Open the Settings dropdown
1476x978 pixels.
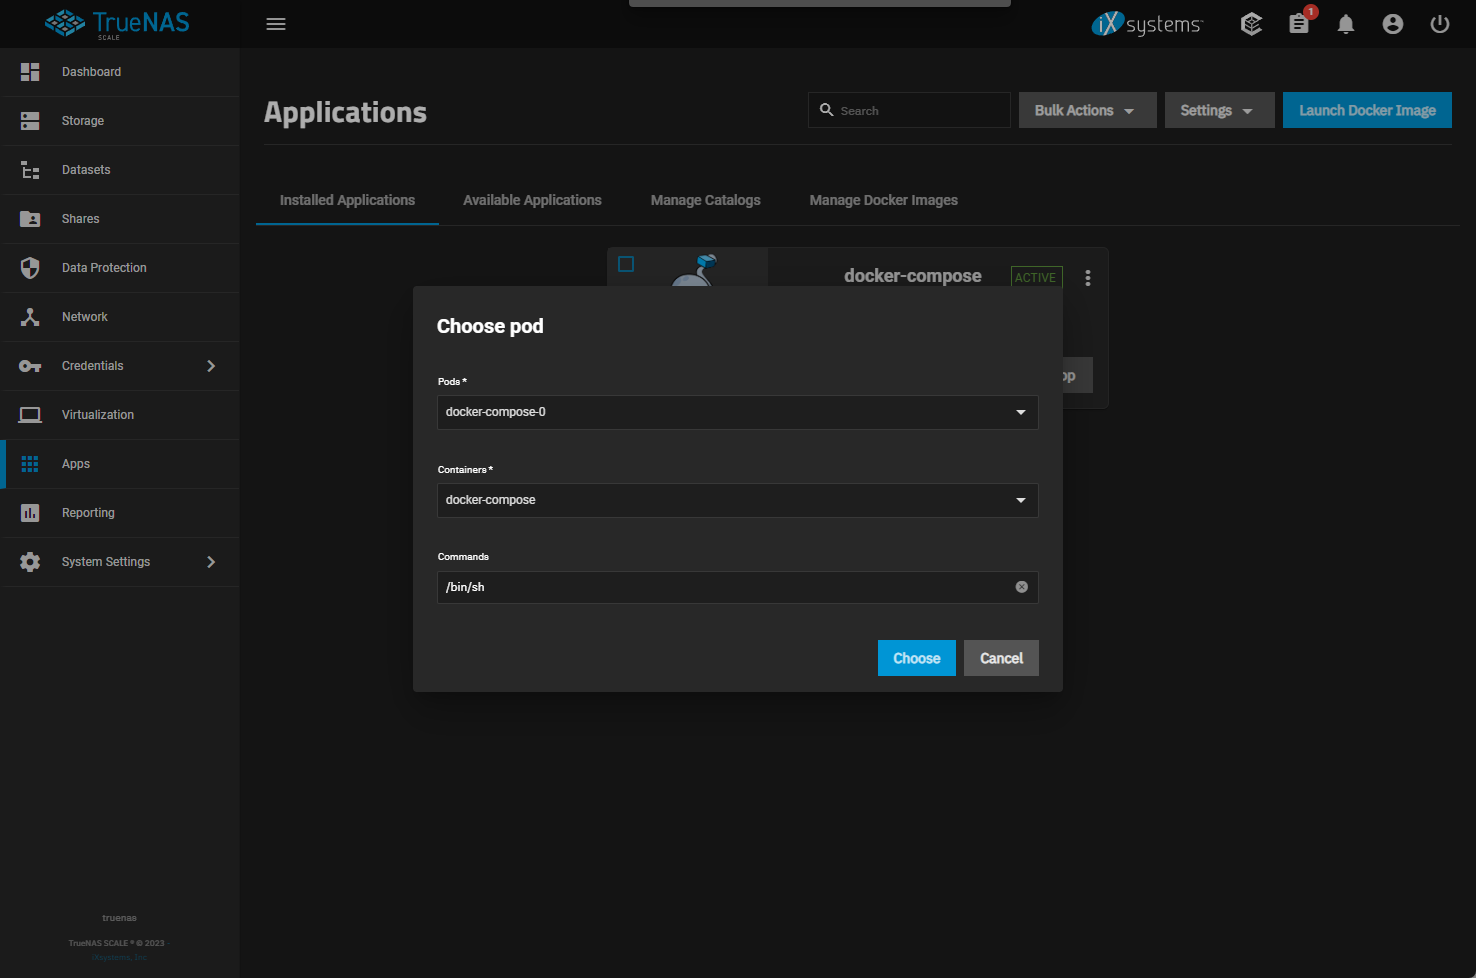pyautogui.click(x=1220, y=110)
